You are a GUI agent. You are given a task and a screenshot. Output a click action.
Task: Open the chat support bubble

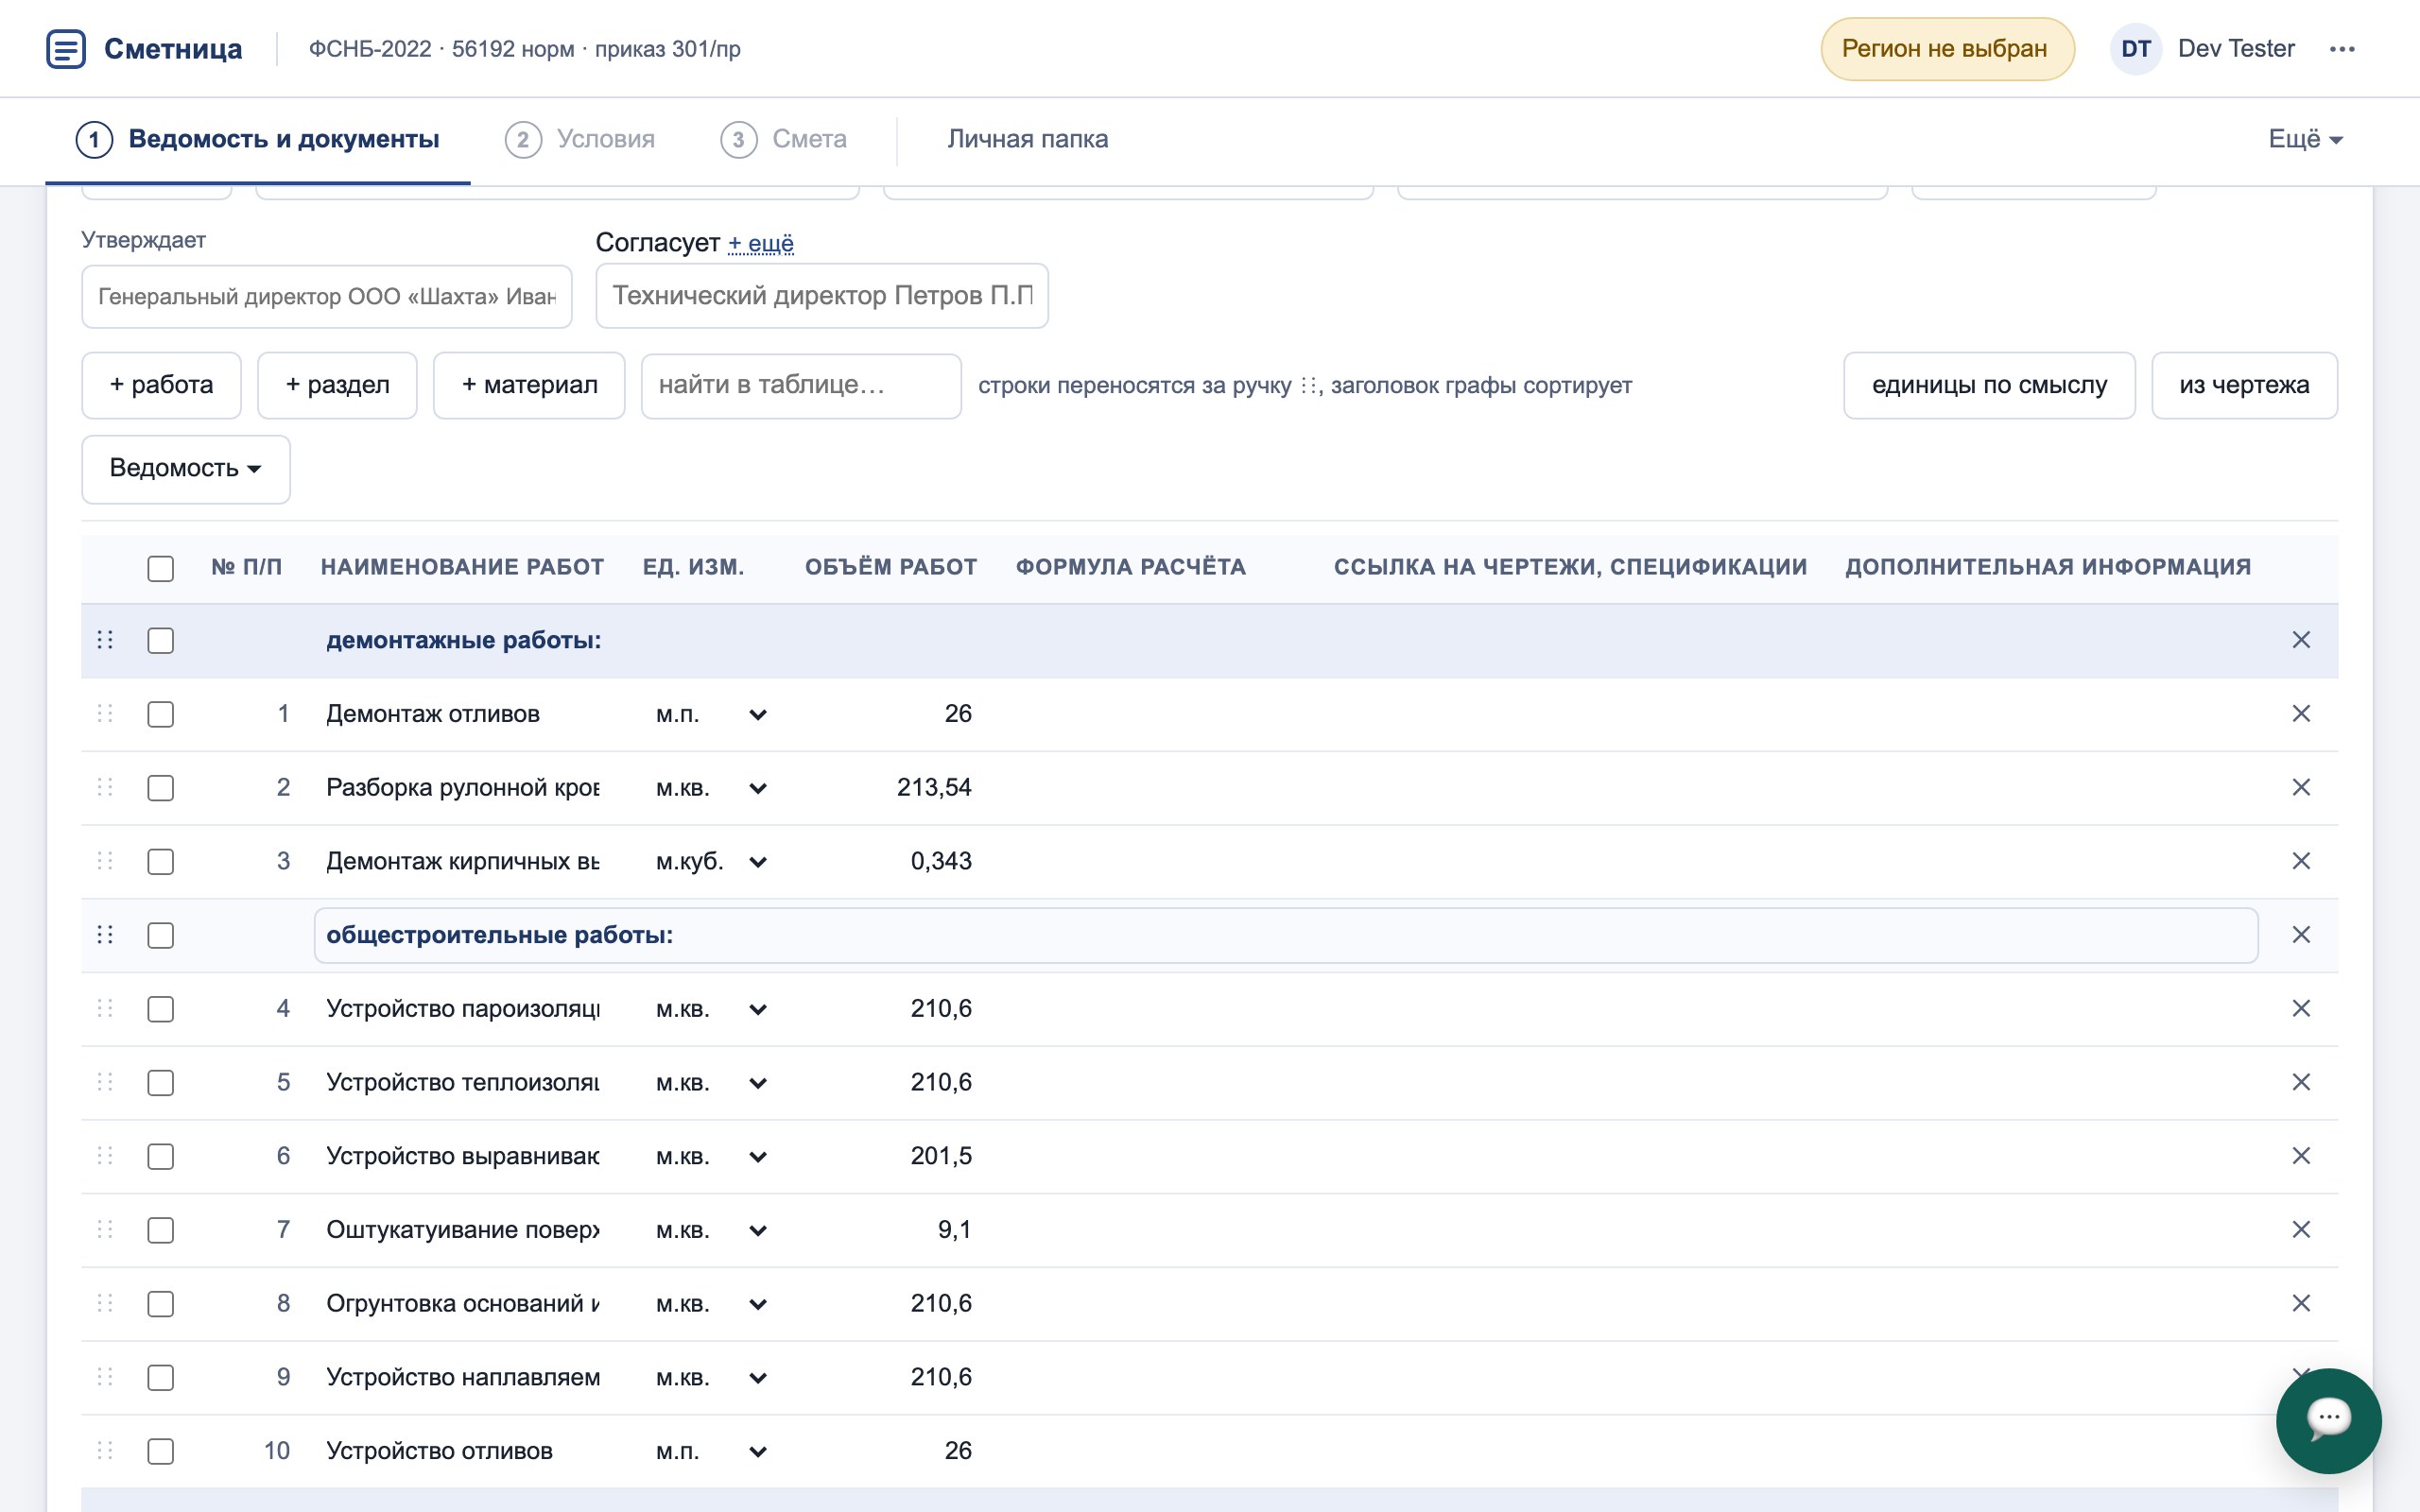2328,1420
